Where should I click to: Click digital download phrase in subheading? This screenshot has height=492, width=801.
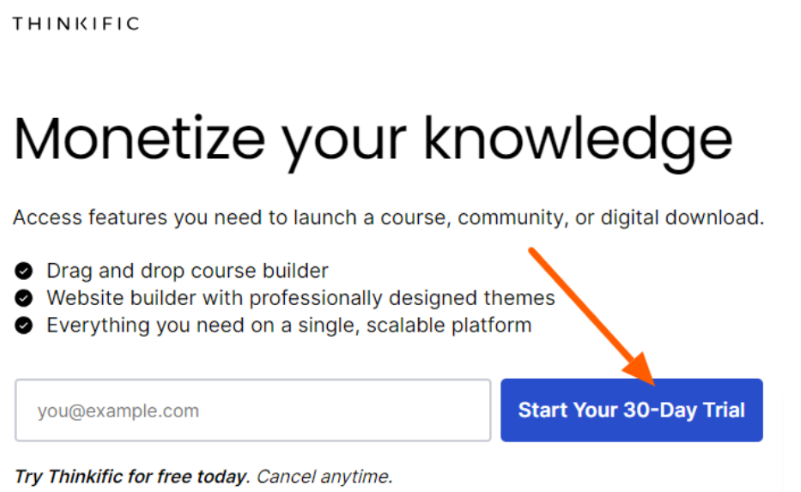682,218
